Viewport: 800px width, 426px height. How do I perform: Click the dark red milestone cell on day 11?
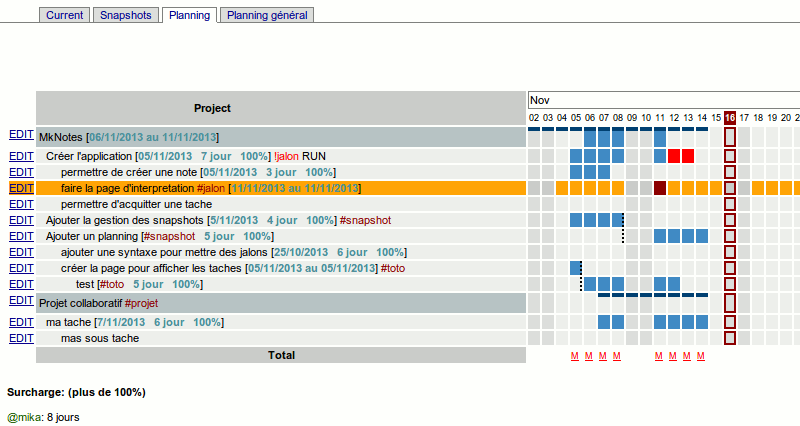pos(660,188)
